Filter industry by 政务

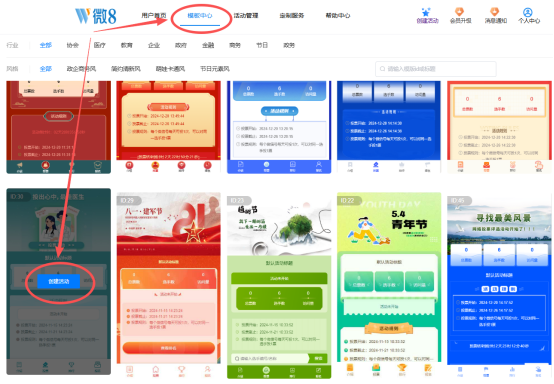click(289, 45)
